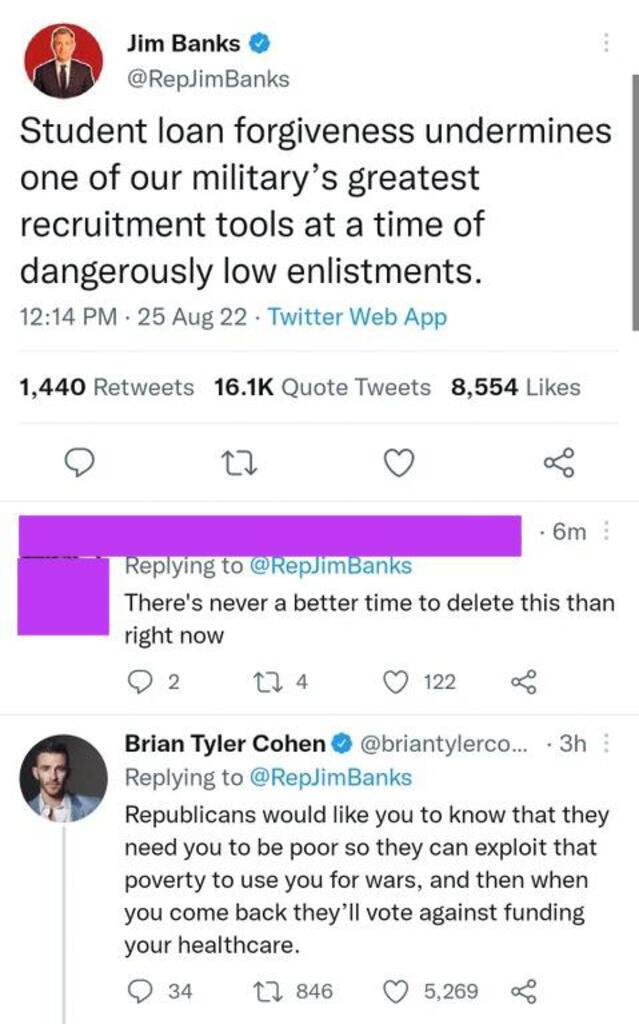Open more options on Brian Tyler Cohen's reply

point(606,743)
